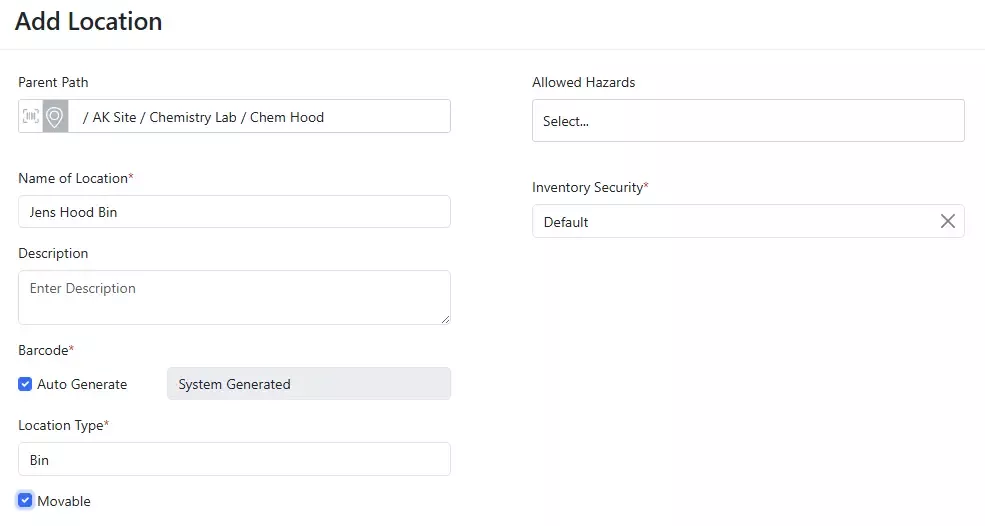
Task: Open the Allowed Hazards dropdown
Action: coord(747,121)
